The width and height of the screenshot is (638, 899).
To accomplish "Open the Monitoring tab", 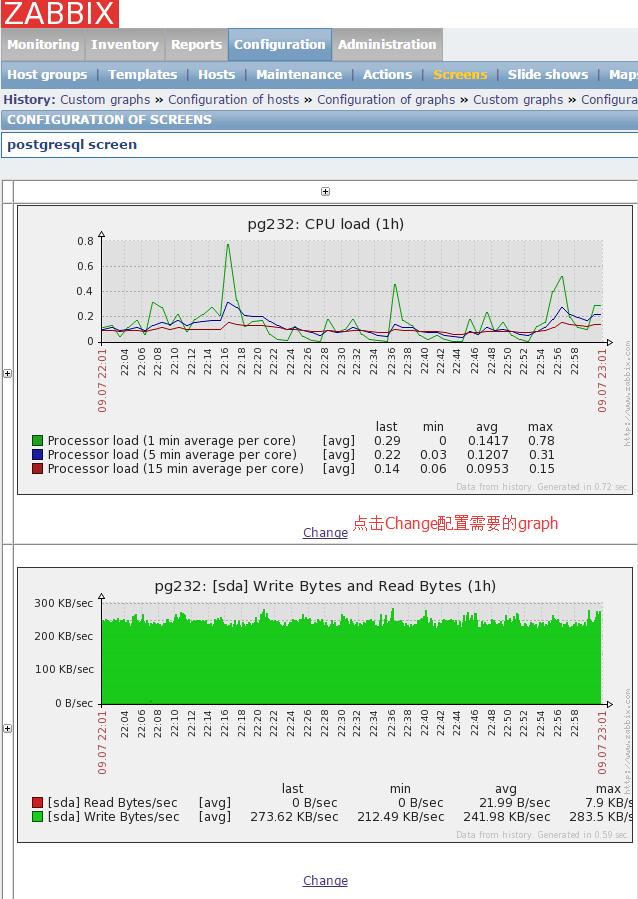I will click(43, 45).
